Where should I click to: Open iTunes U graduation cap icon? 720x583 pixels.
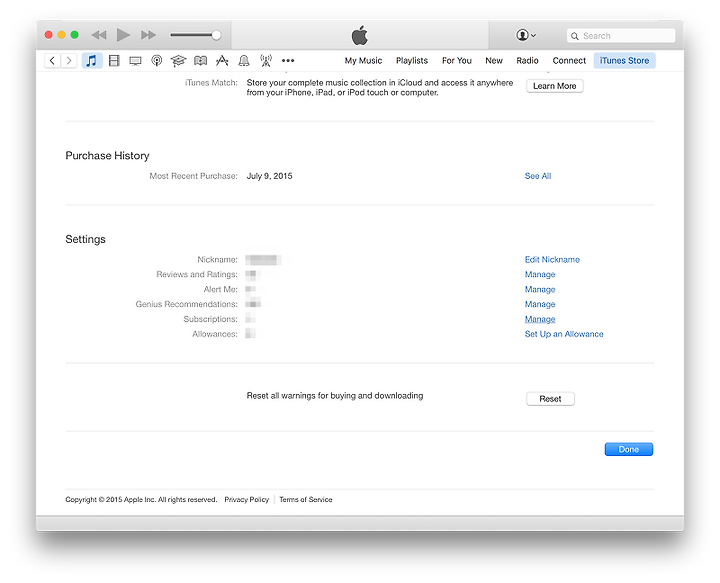pos(178,61)
